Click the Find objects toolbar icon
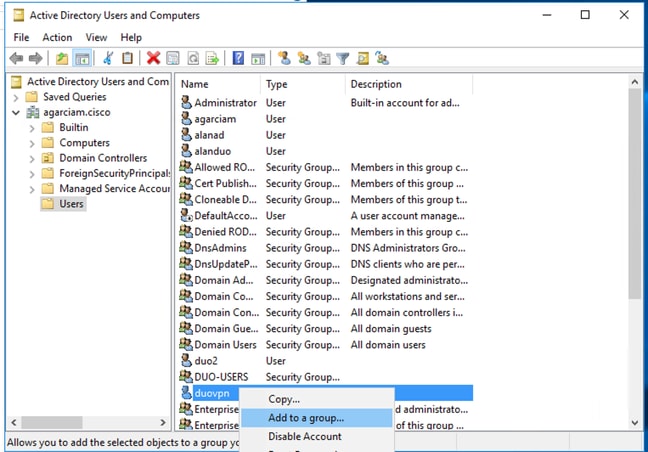 coord(362,58)
